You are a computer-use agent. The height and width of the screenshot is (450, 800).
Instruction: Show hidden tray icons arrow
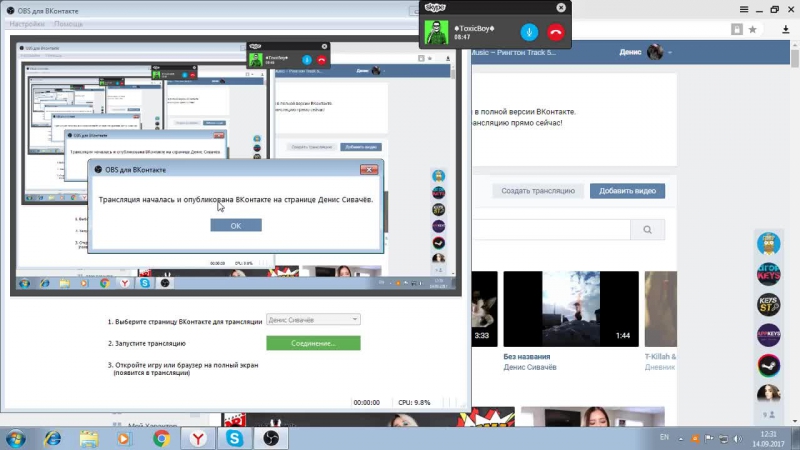(681, 439)
